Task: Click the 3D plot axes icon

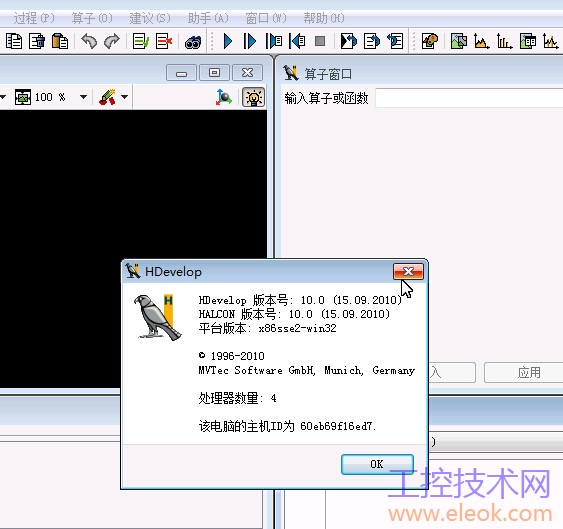Action: 224,97
